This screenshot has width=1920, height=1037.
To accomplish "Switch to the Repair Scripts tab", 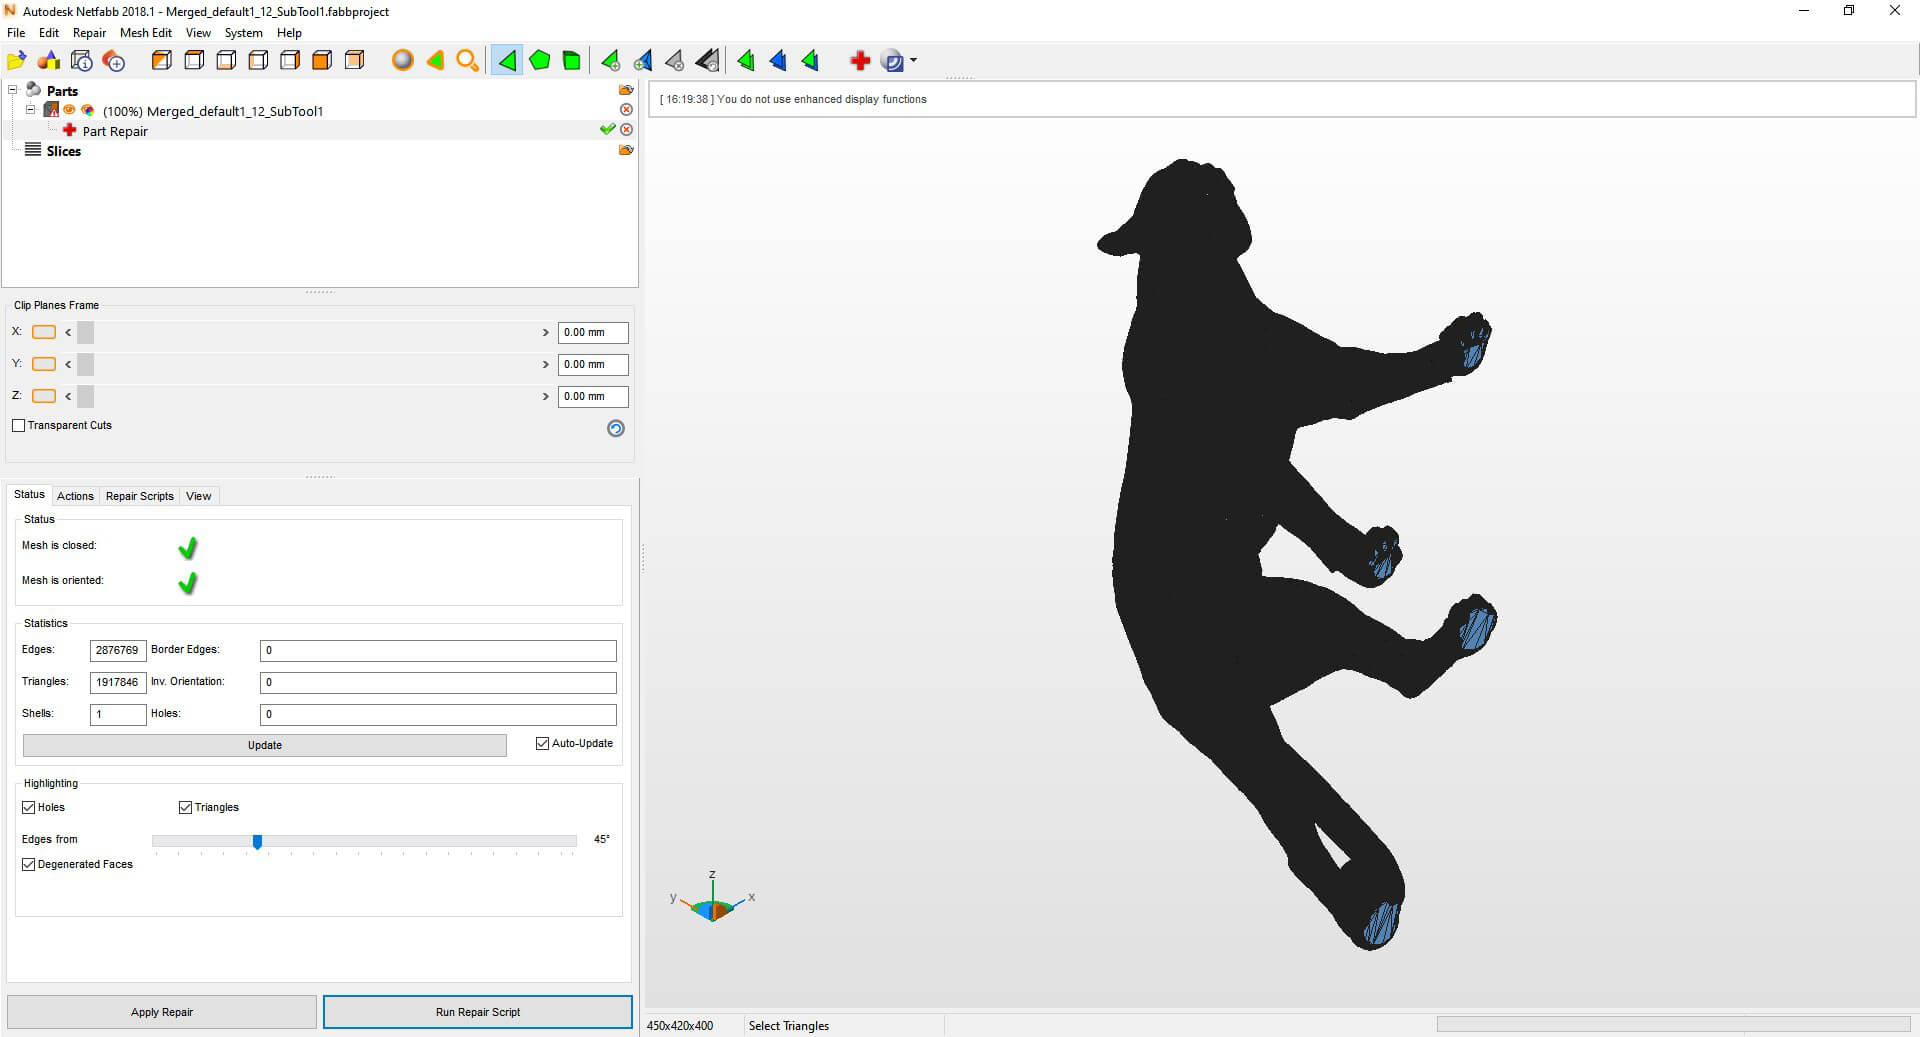I will [139, 496].
